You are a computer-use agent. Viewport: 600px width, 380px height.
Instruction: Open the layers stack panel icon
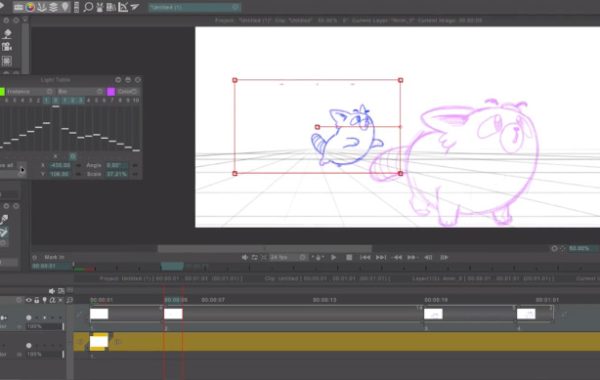coord(53,7)
